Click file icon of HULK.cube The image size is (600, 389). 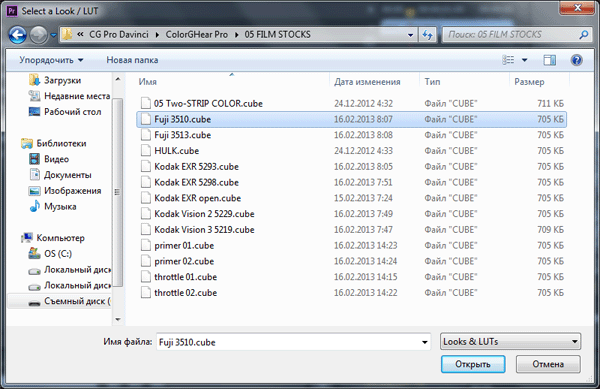pos(145,151)
